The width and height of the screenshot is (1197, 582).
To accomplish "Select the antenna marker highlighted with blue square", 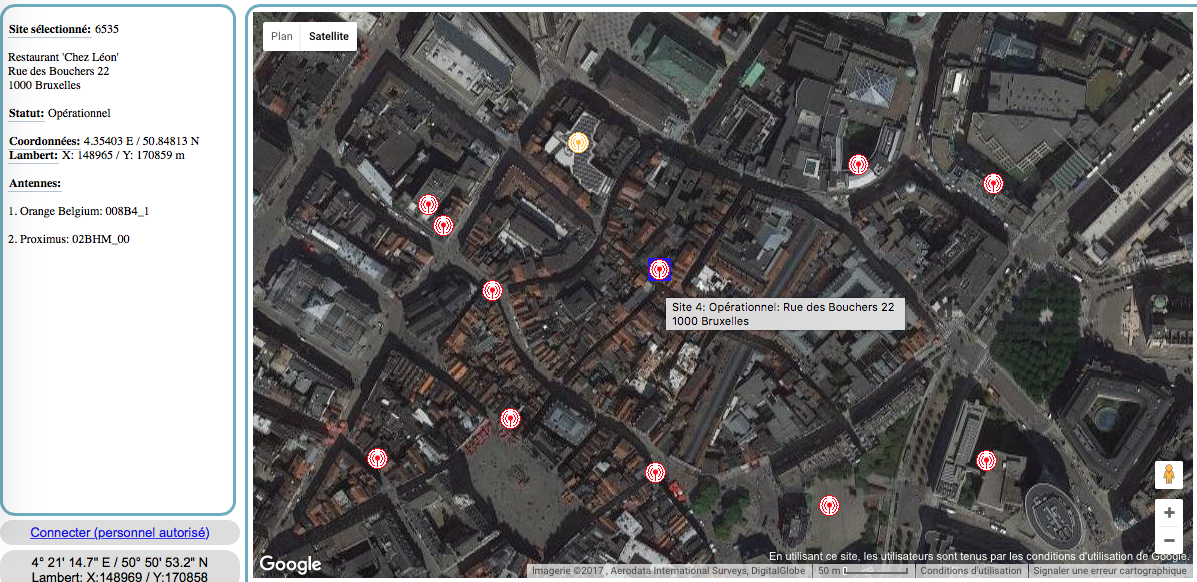I will click(x=659, y=270).
